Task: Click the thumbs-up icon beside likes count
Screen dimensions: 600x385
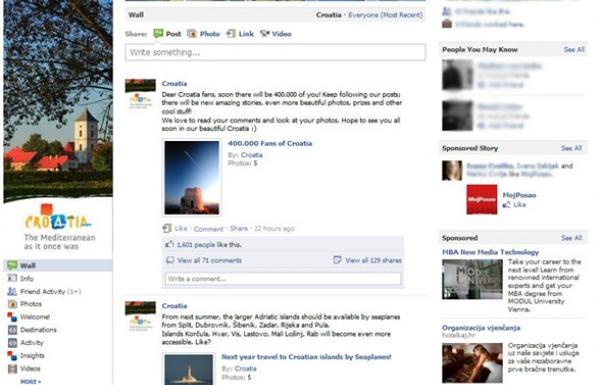Action: click(x=169, y=244)
